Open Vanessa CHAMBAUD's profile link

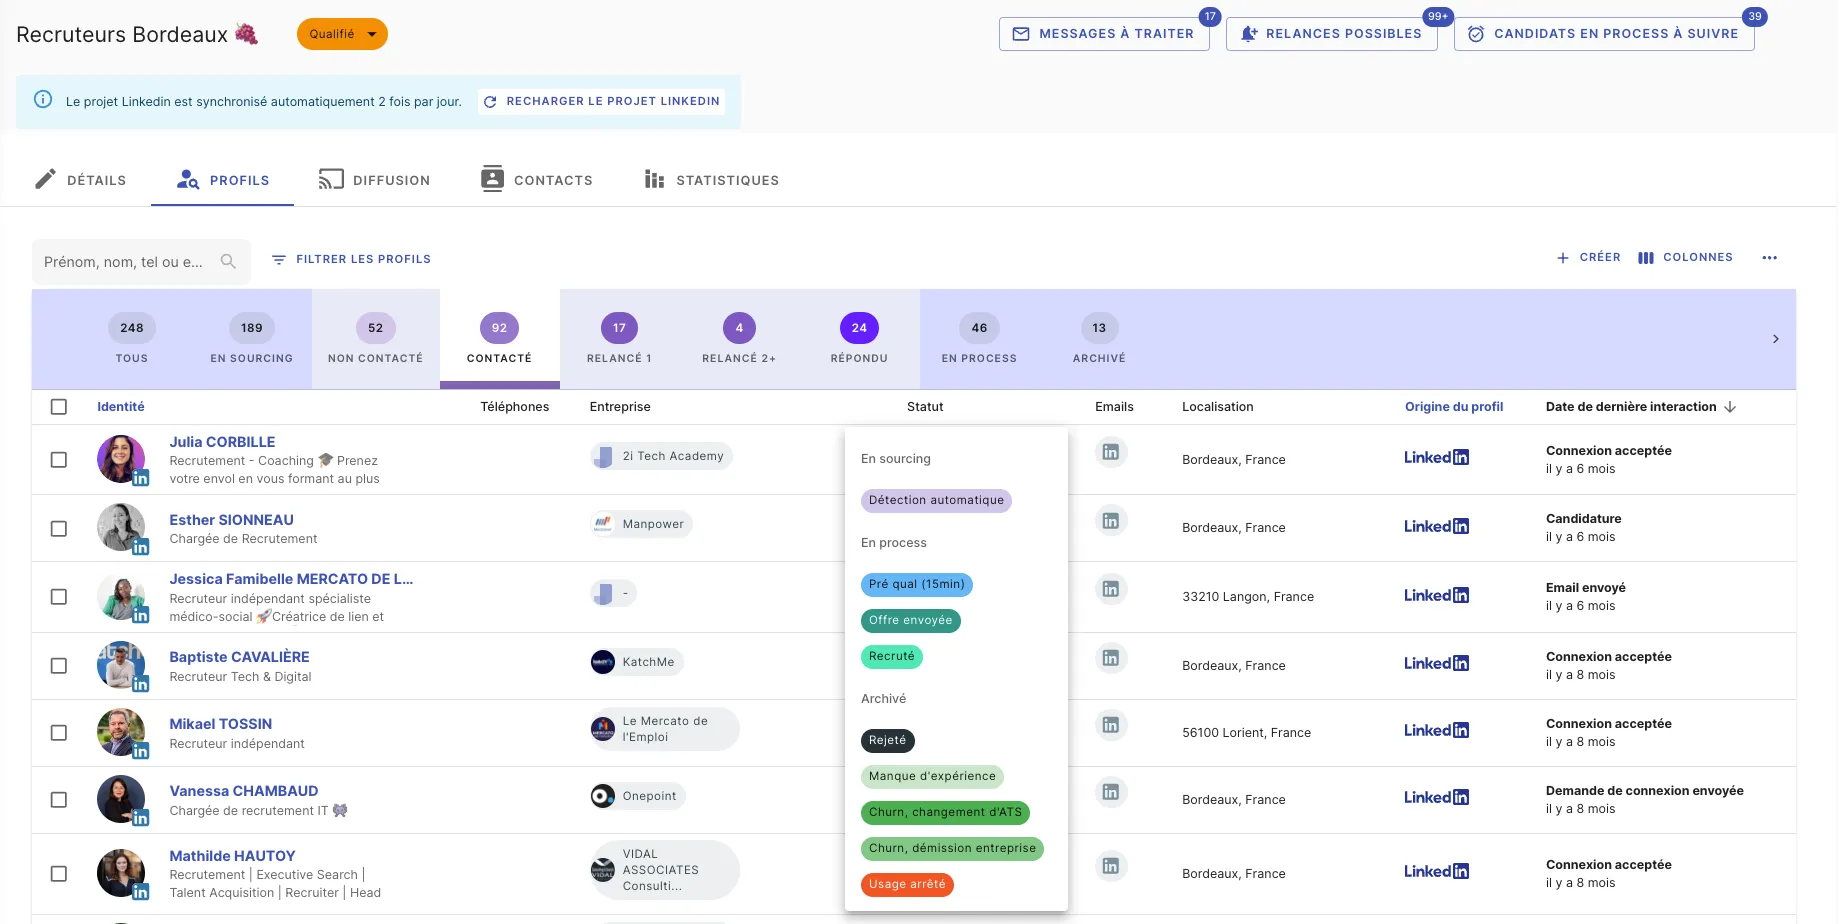point(242,790)
